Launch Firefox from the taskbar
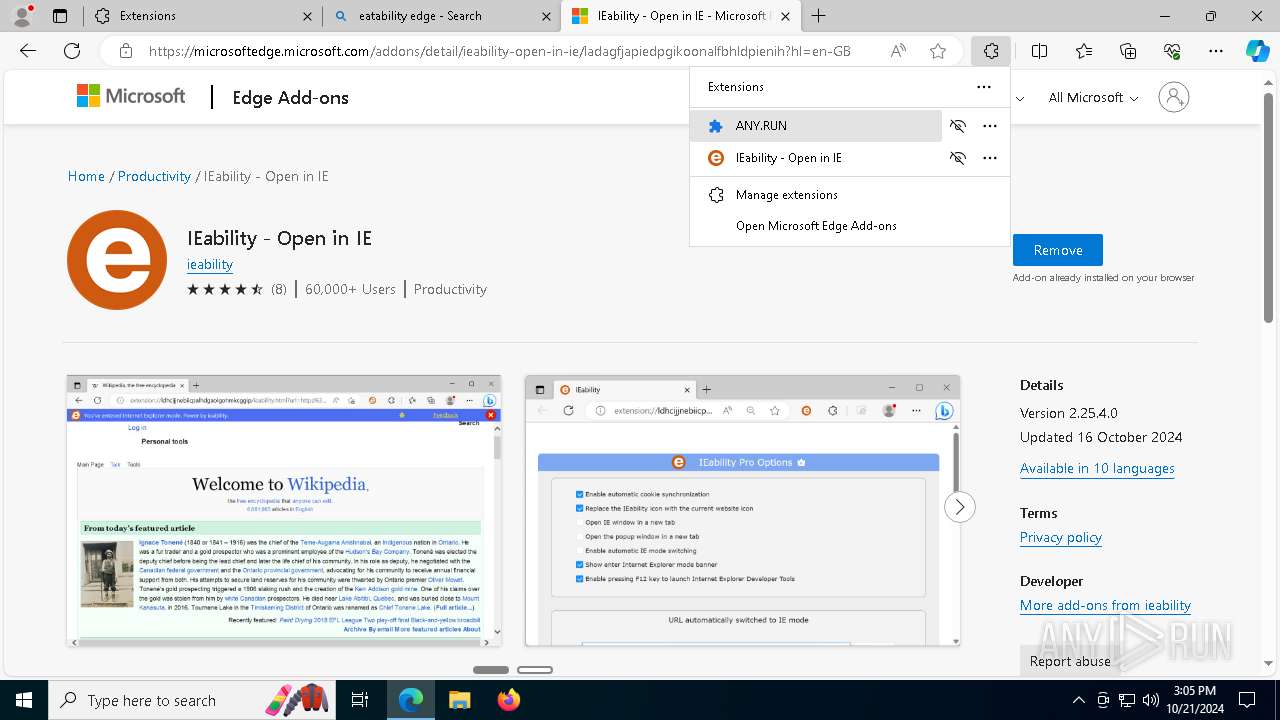This screenshot has width=1280, height=720. (x=508, y=700)
